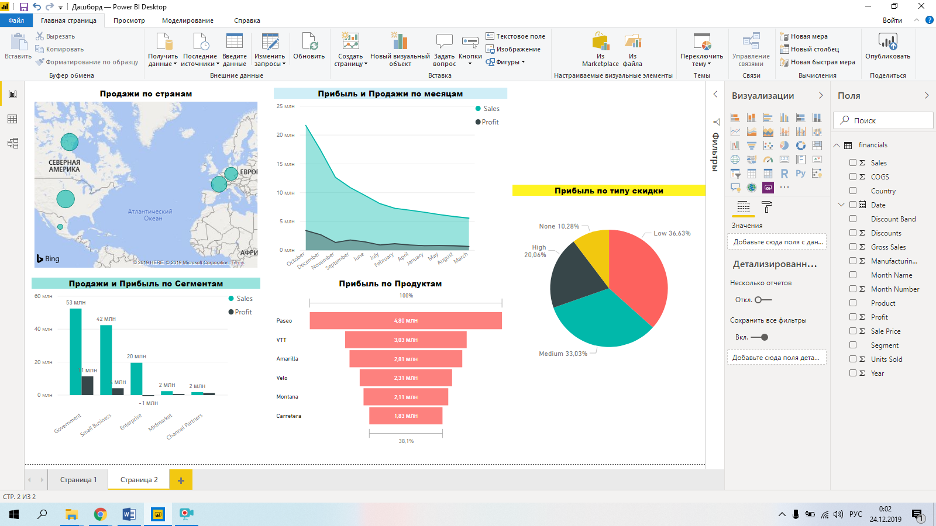The image size is (936, 526).
Task: Check the Discount Band field
Action: click(853, 219)
